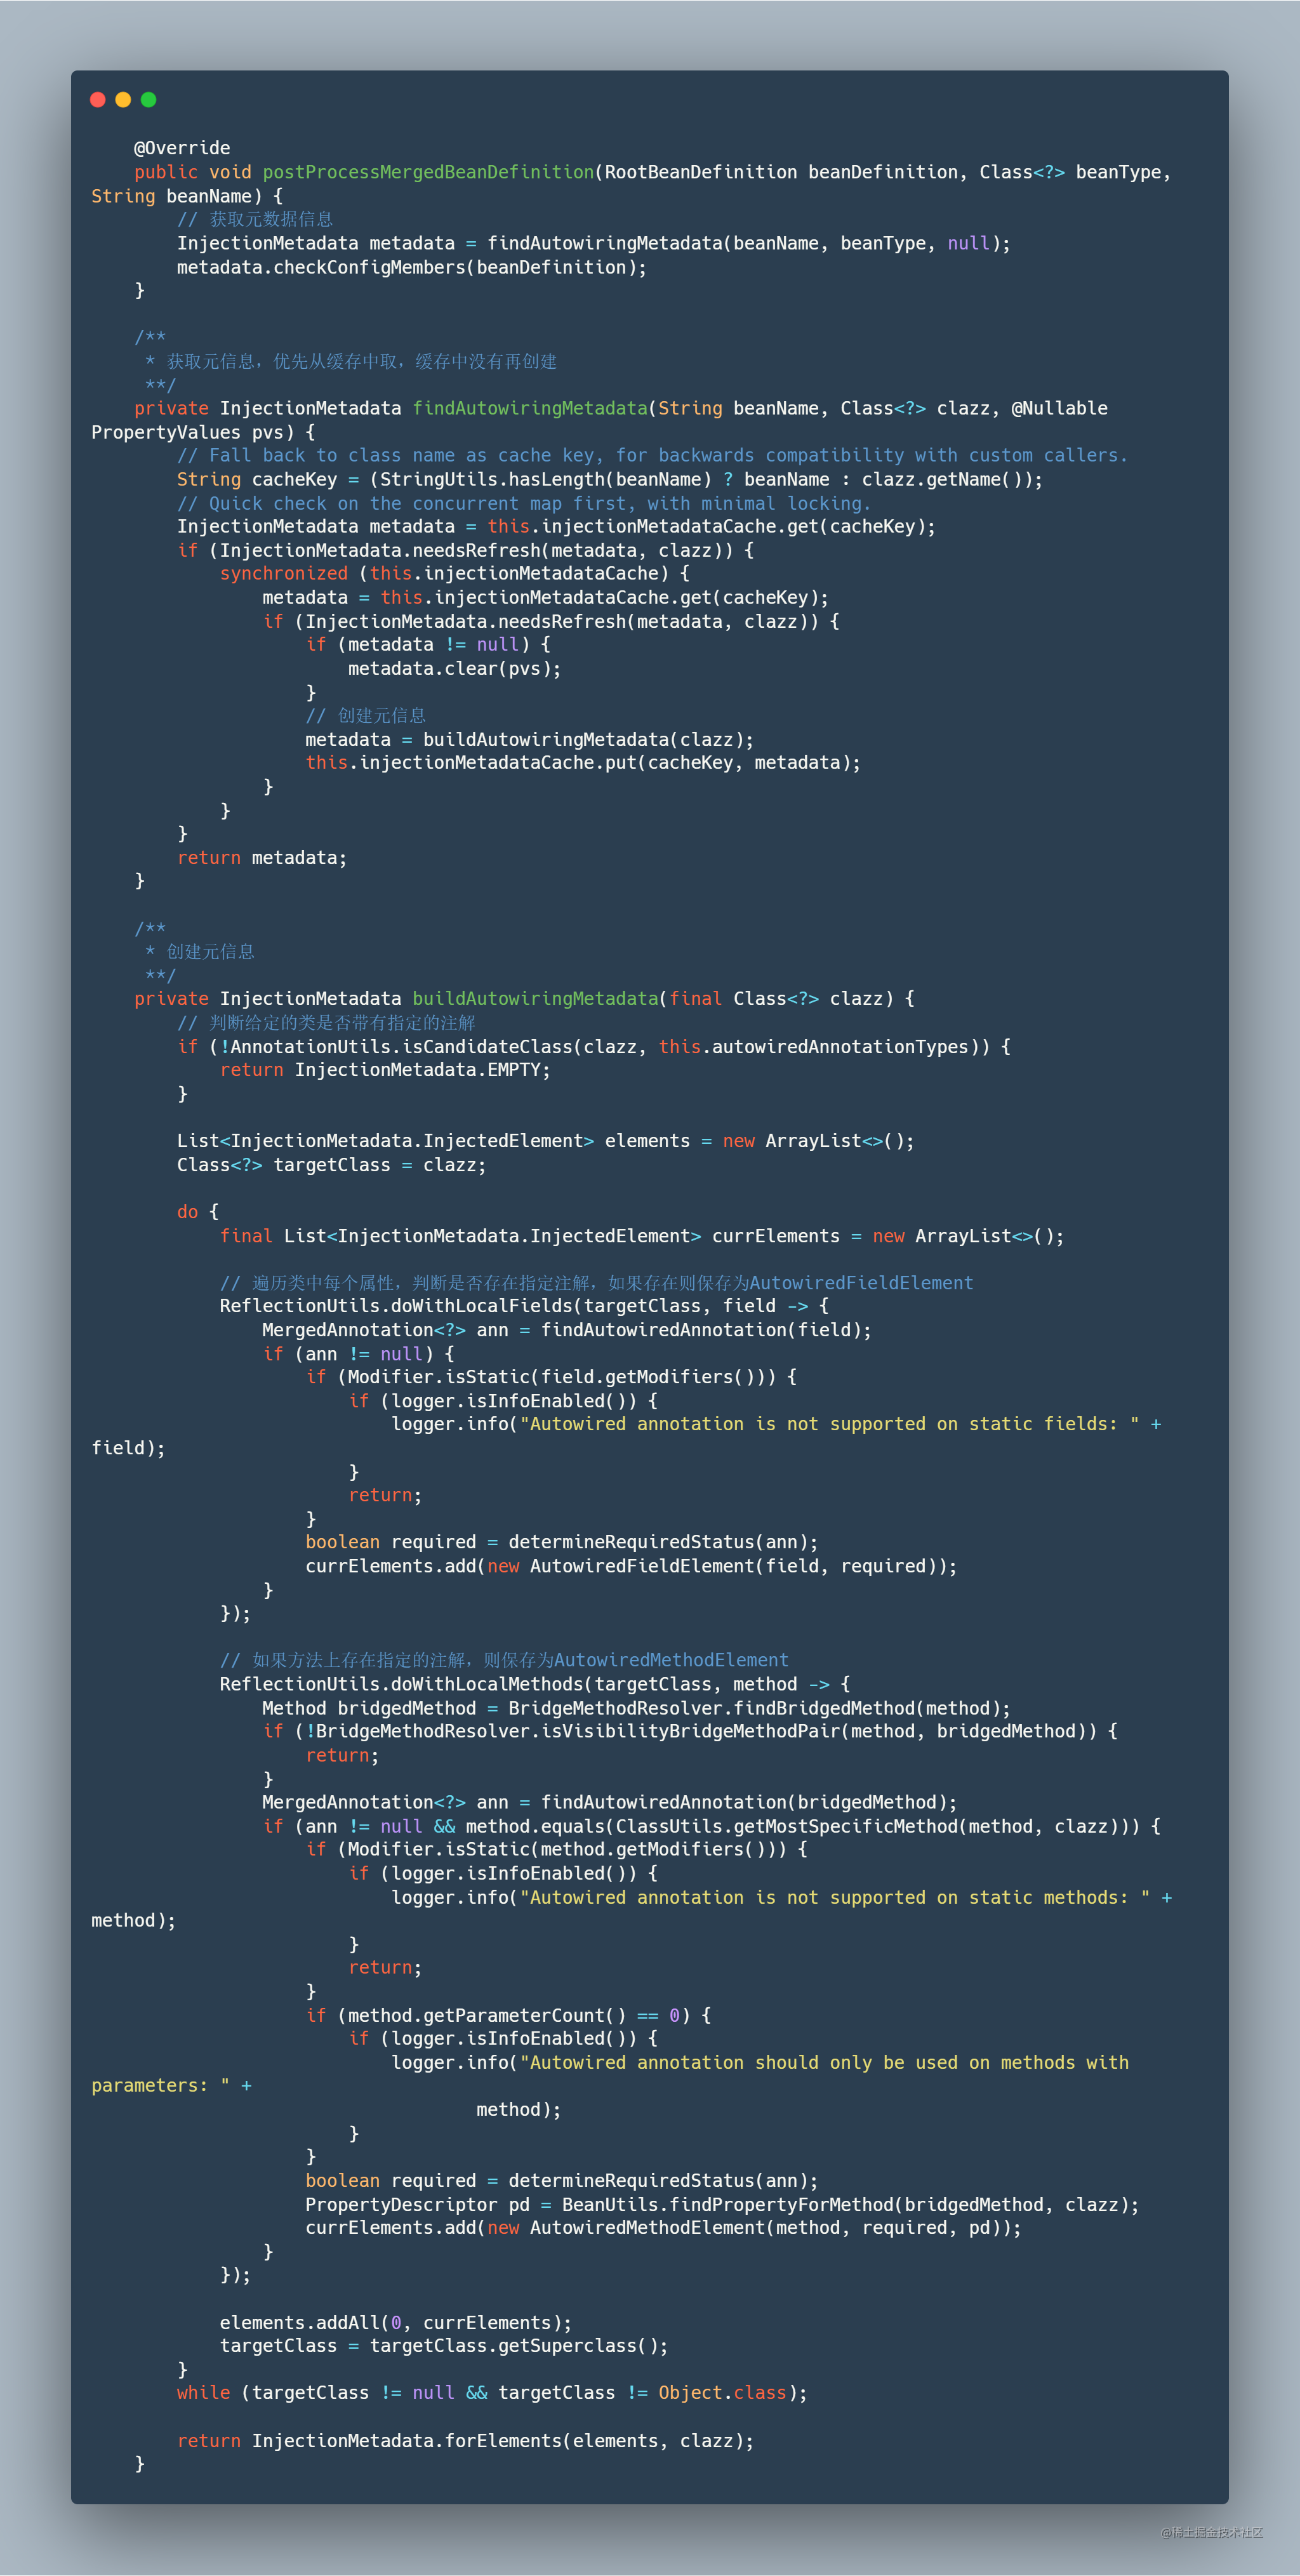Click comment ending with "AutowiredFieldElement"
Image resolution: width=1300 pixels, height=2576 pixels.
click(x=597, y=1282)
